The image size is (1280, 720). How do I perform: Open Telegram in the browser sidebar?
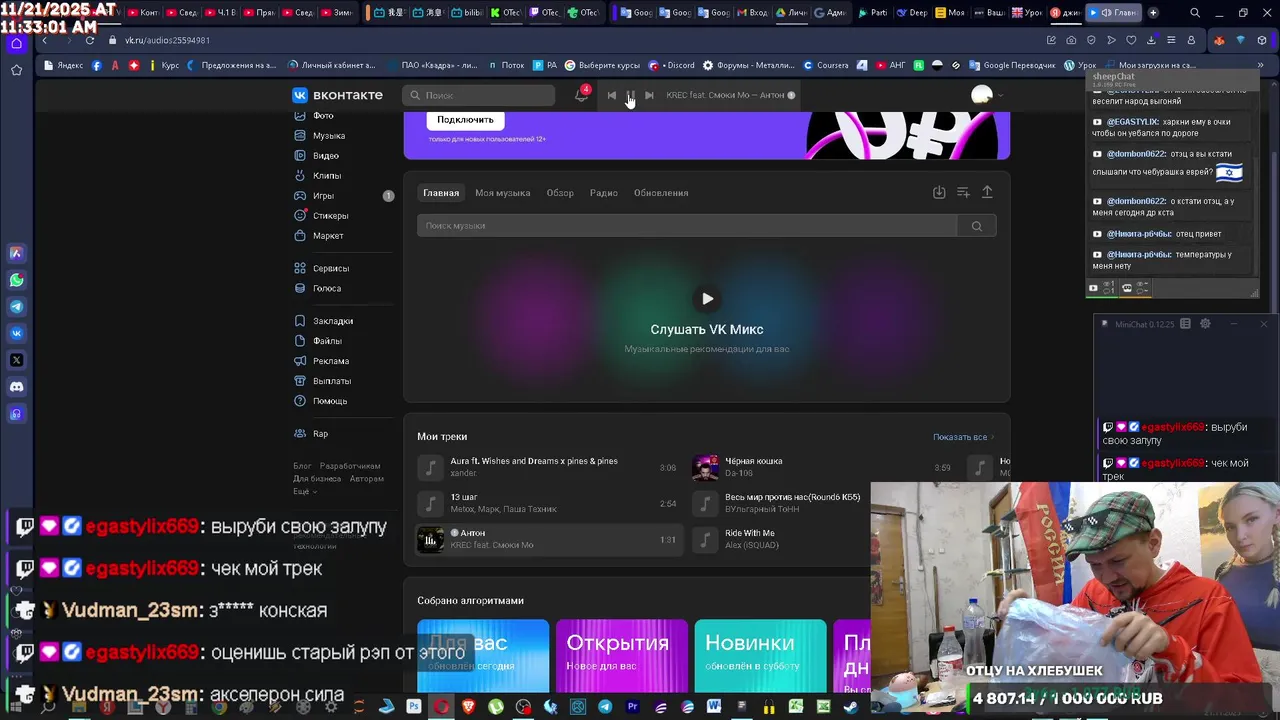[16, 307]
